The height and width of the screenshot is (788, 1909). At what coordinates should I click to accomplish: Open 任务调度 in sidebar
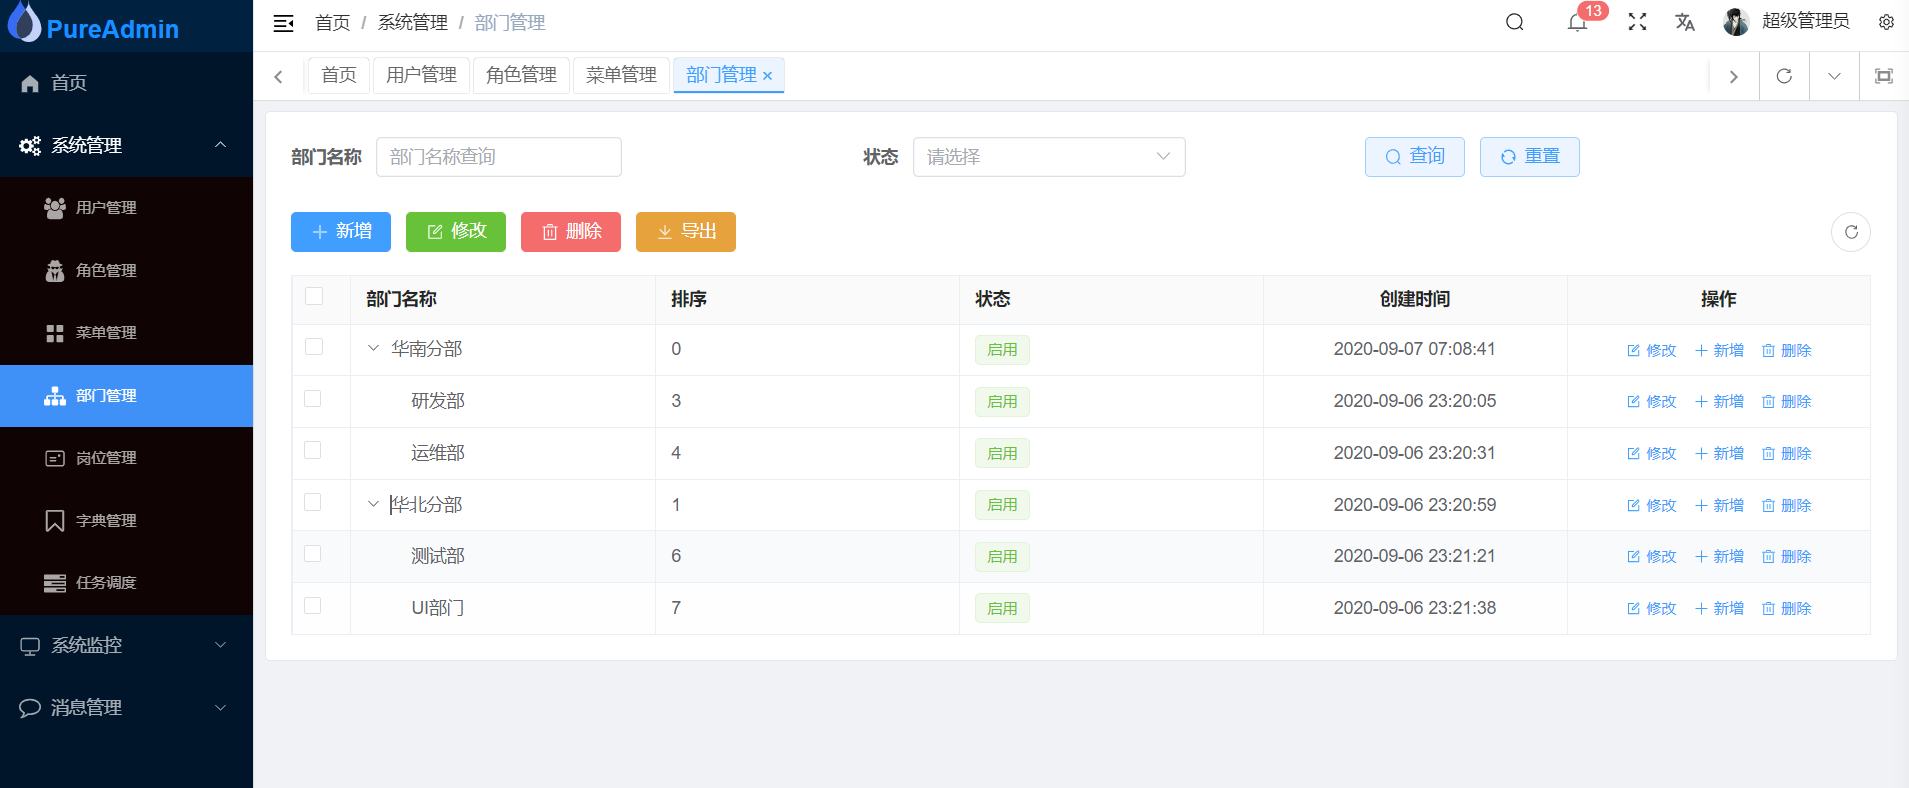click(126, 583)
